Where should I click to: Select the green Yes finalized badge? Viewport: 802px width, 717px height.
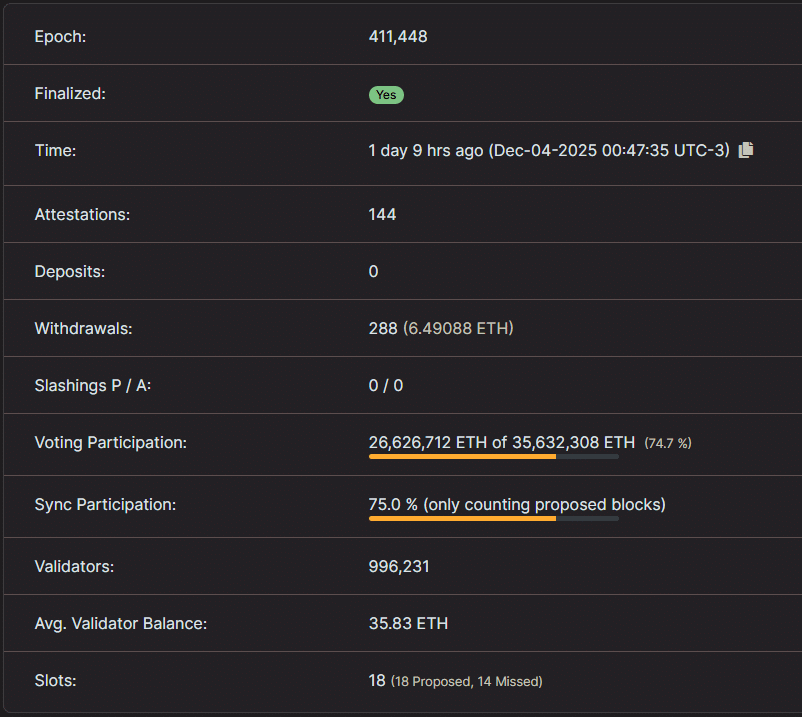[x=386, y=94]
